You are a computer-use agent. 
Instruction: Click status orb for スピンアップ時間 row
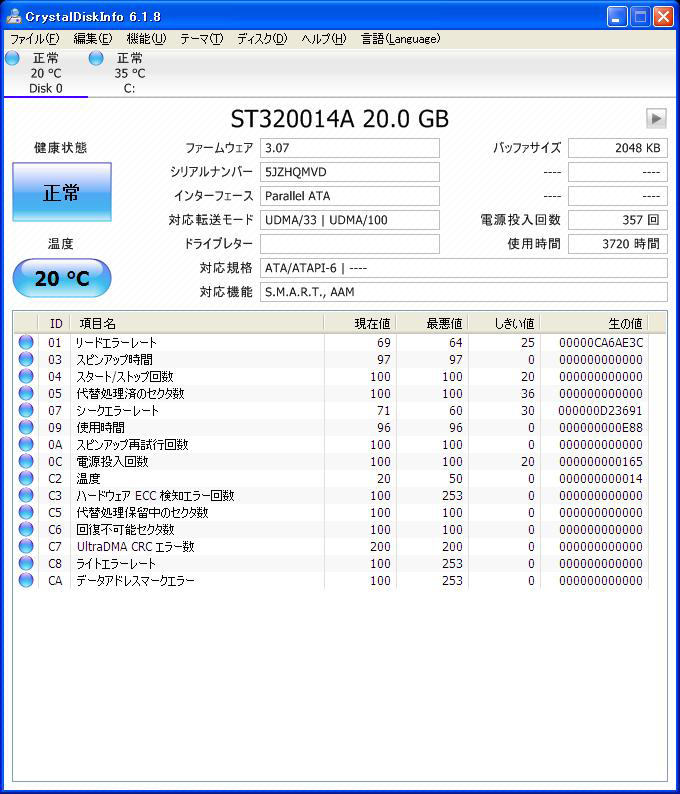click(x=26, y=359)
